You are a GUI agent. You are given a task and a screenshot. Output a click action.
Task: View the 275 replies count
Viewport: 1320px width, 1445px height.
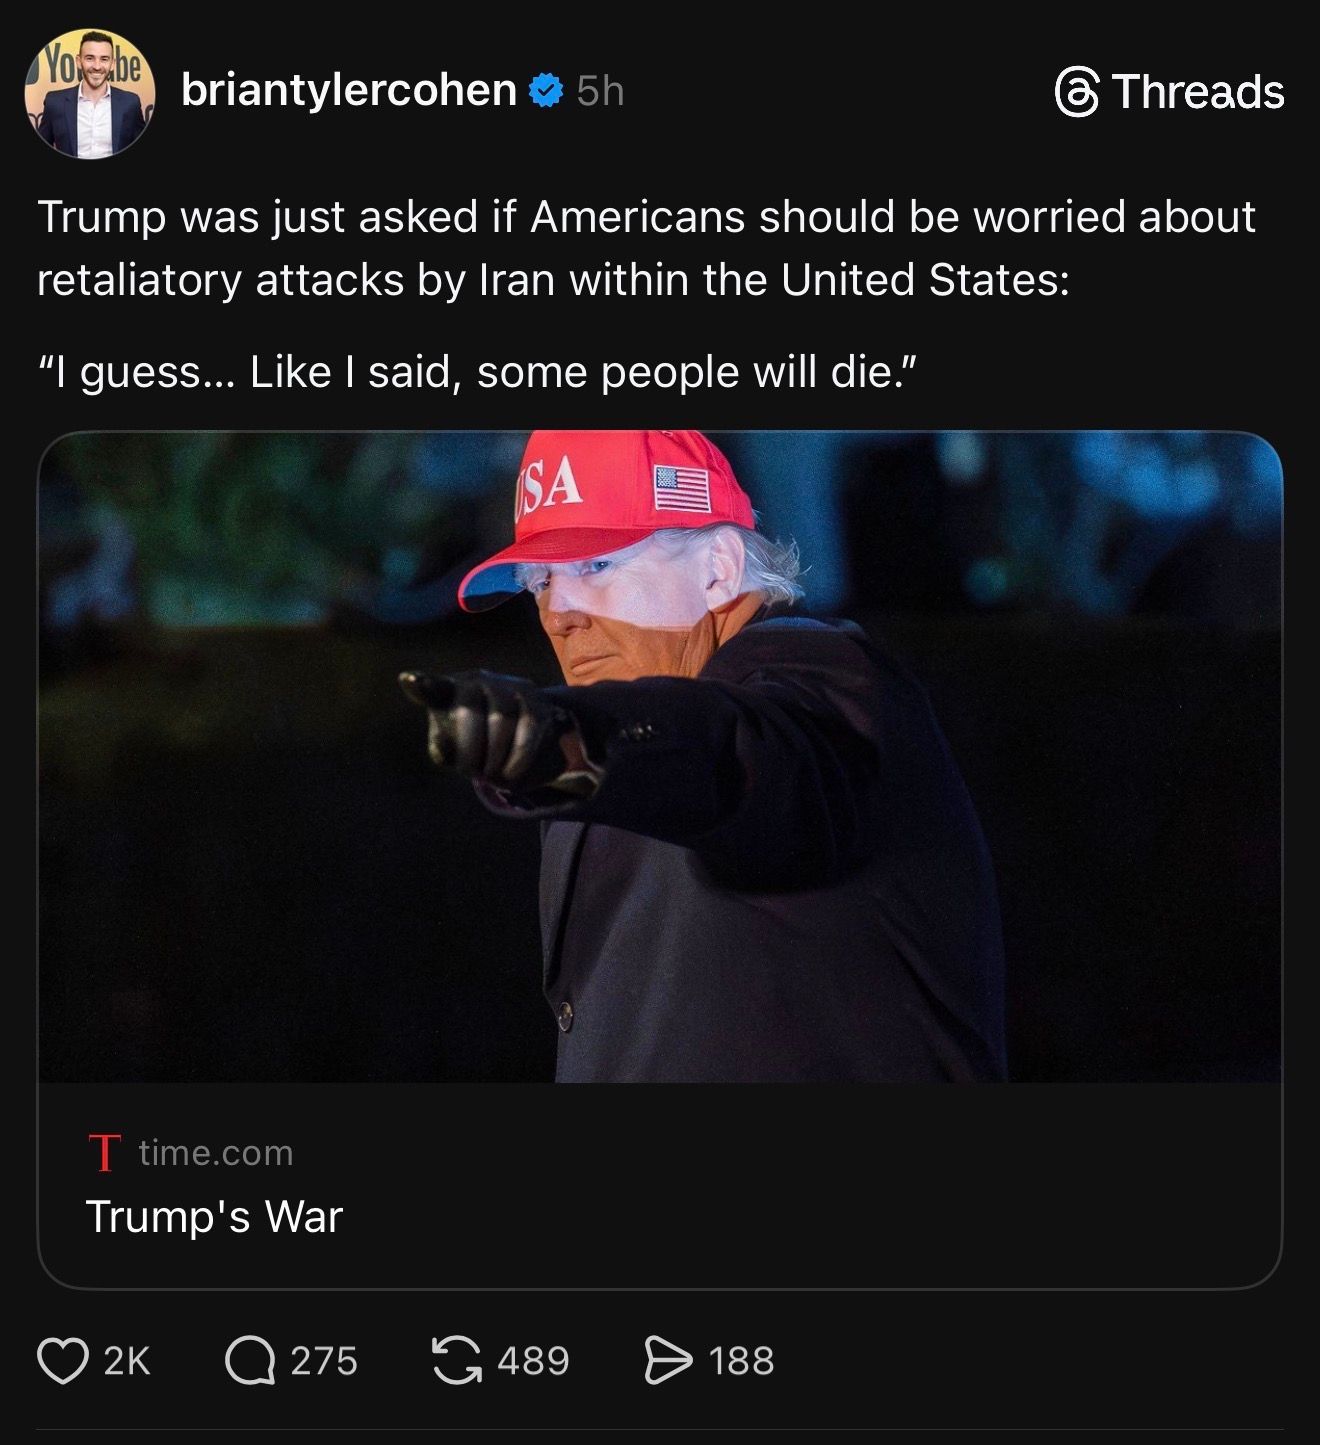(324, 1361)
